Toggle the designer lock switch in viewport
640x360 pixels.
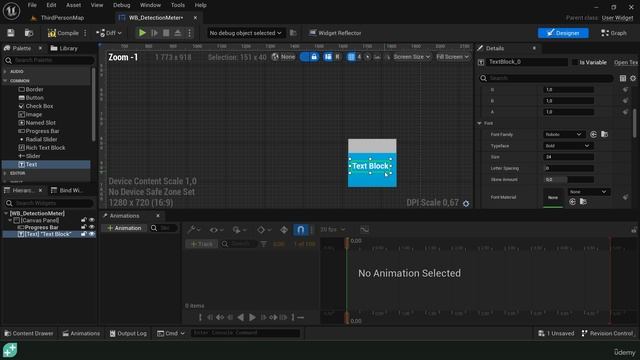(309, 57)
